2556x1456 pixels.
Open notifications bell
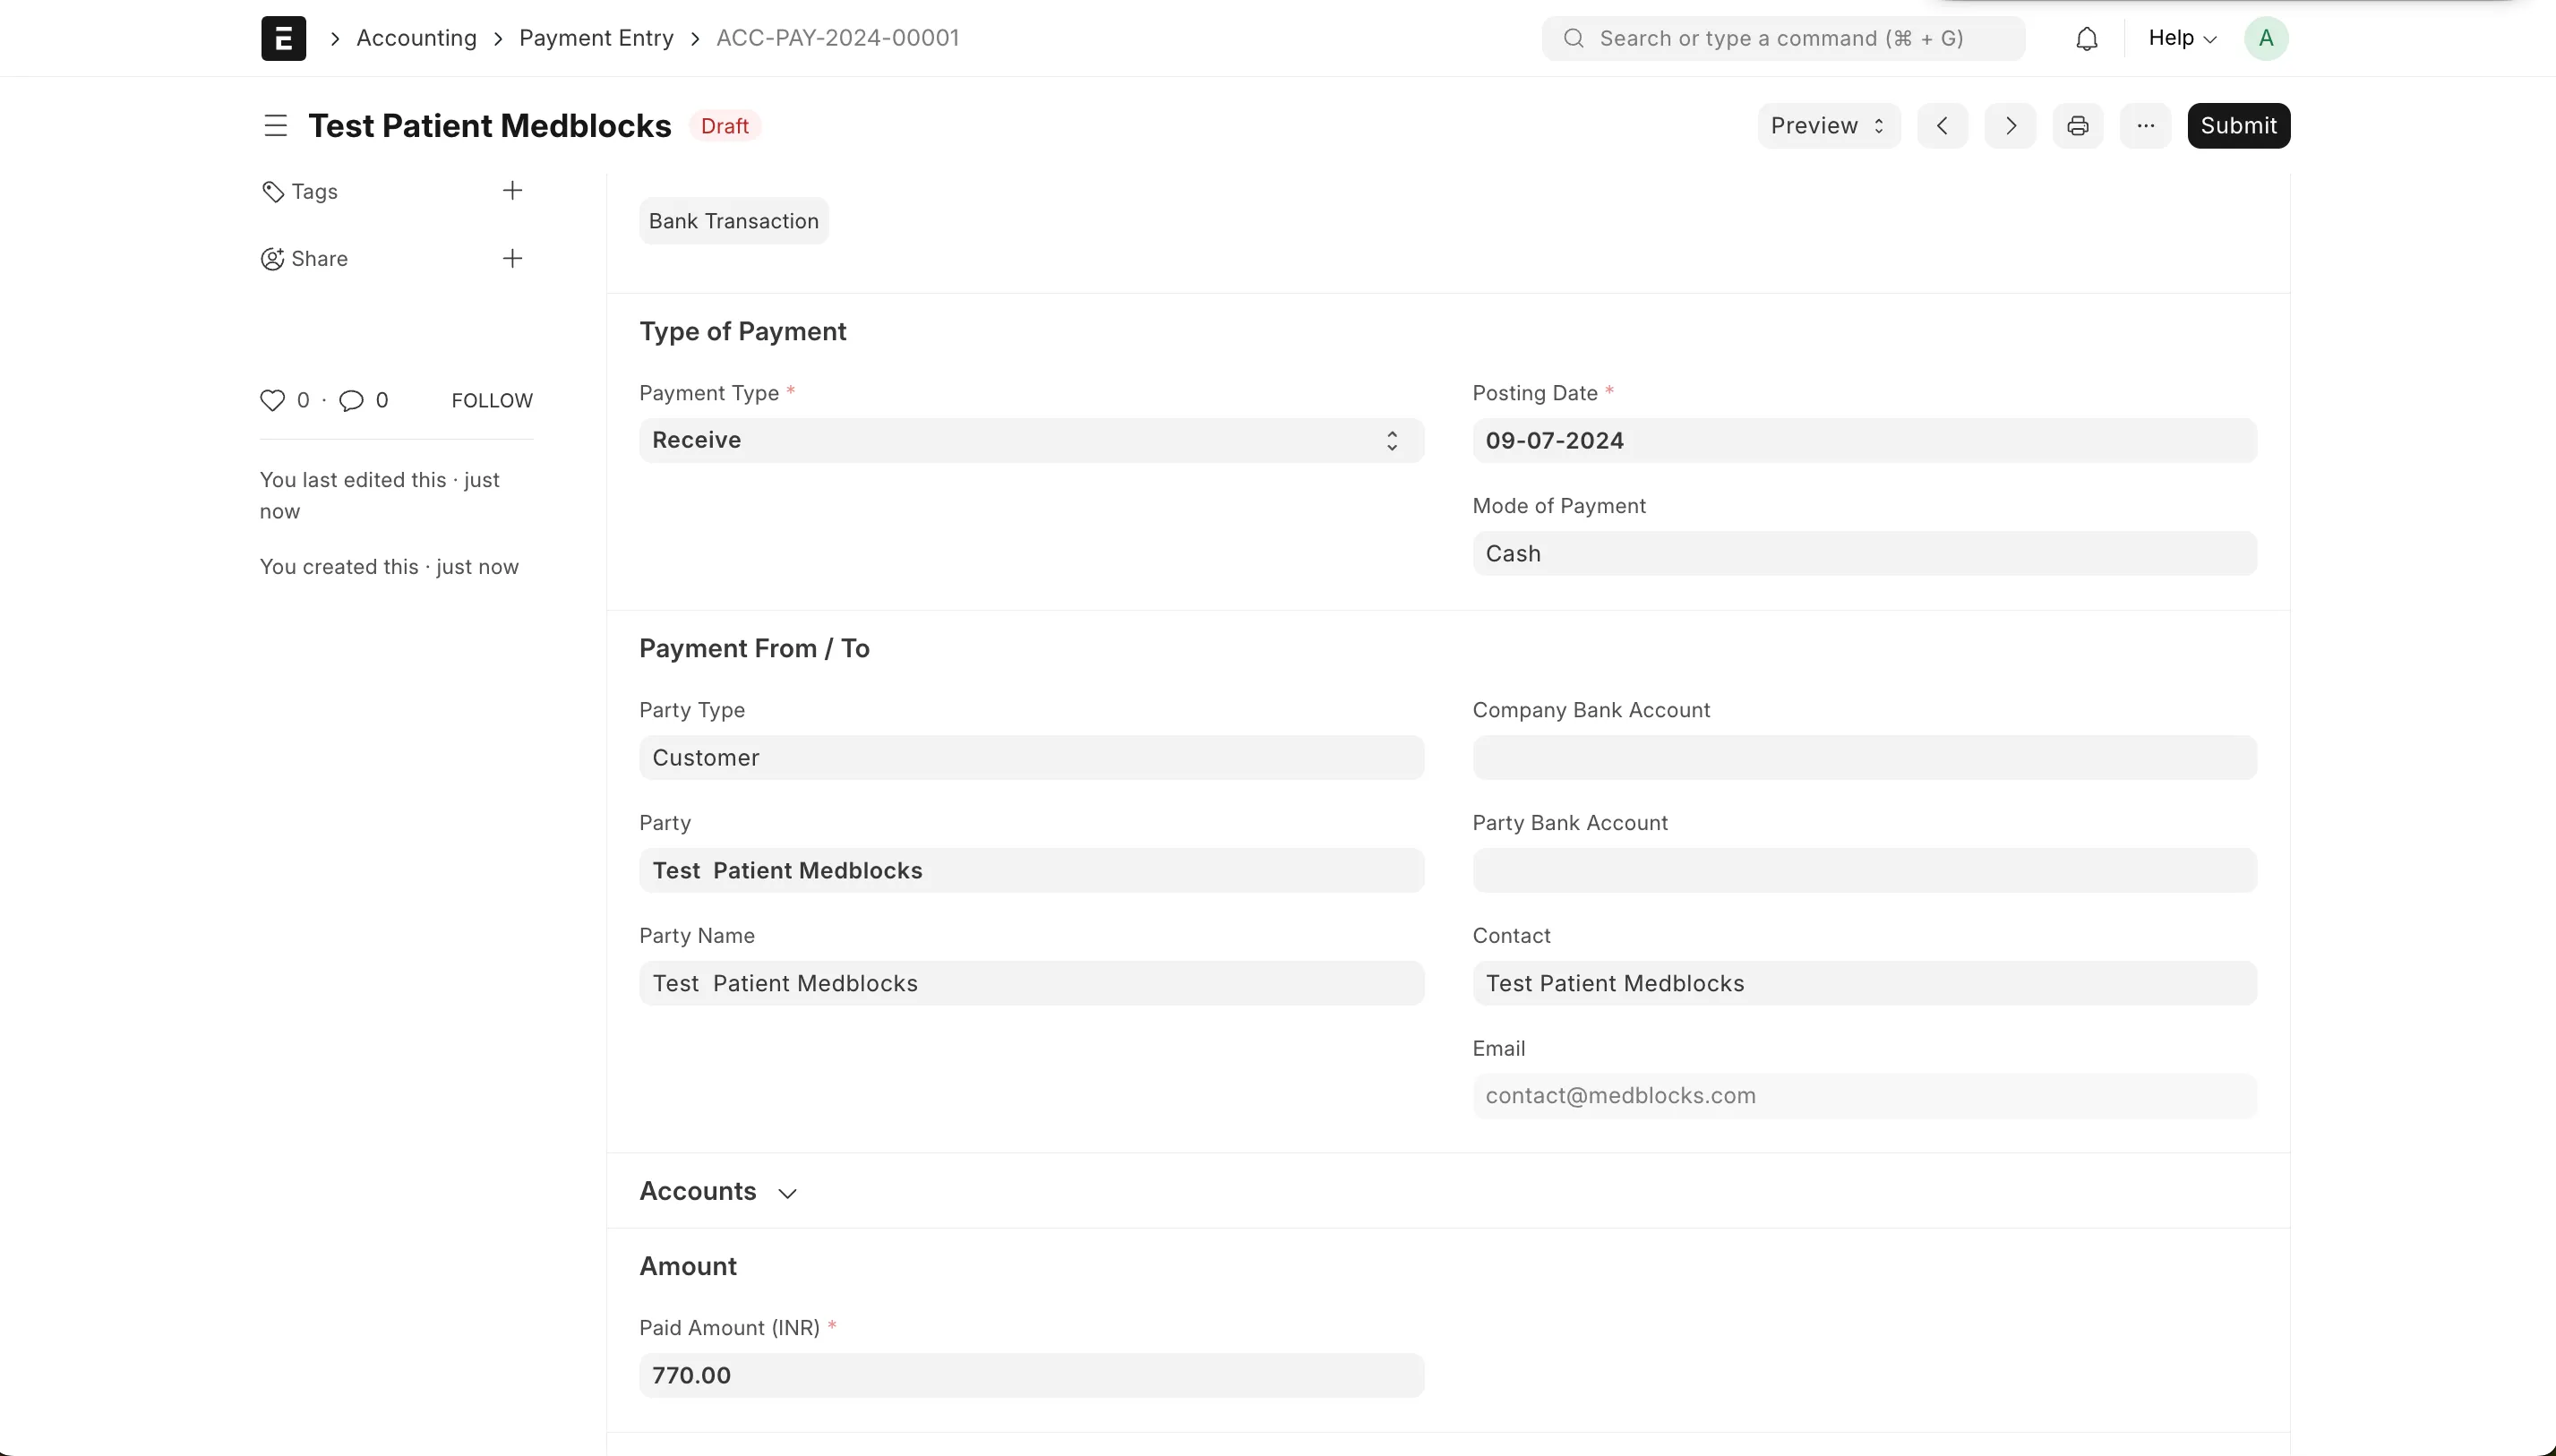click(2088, 38)
